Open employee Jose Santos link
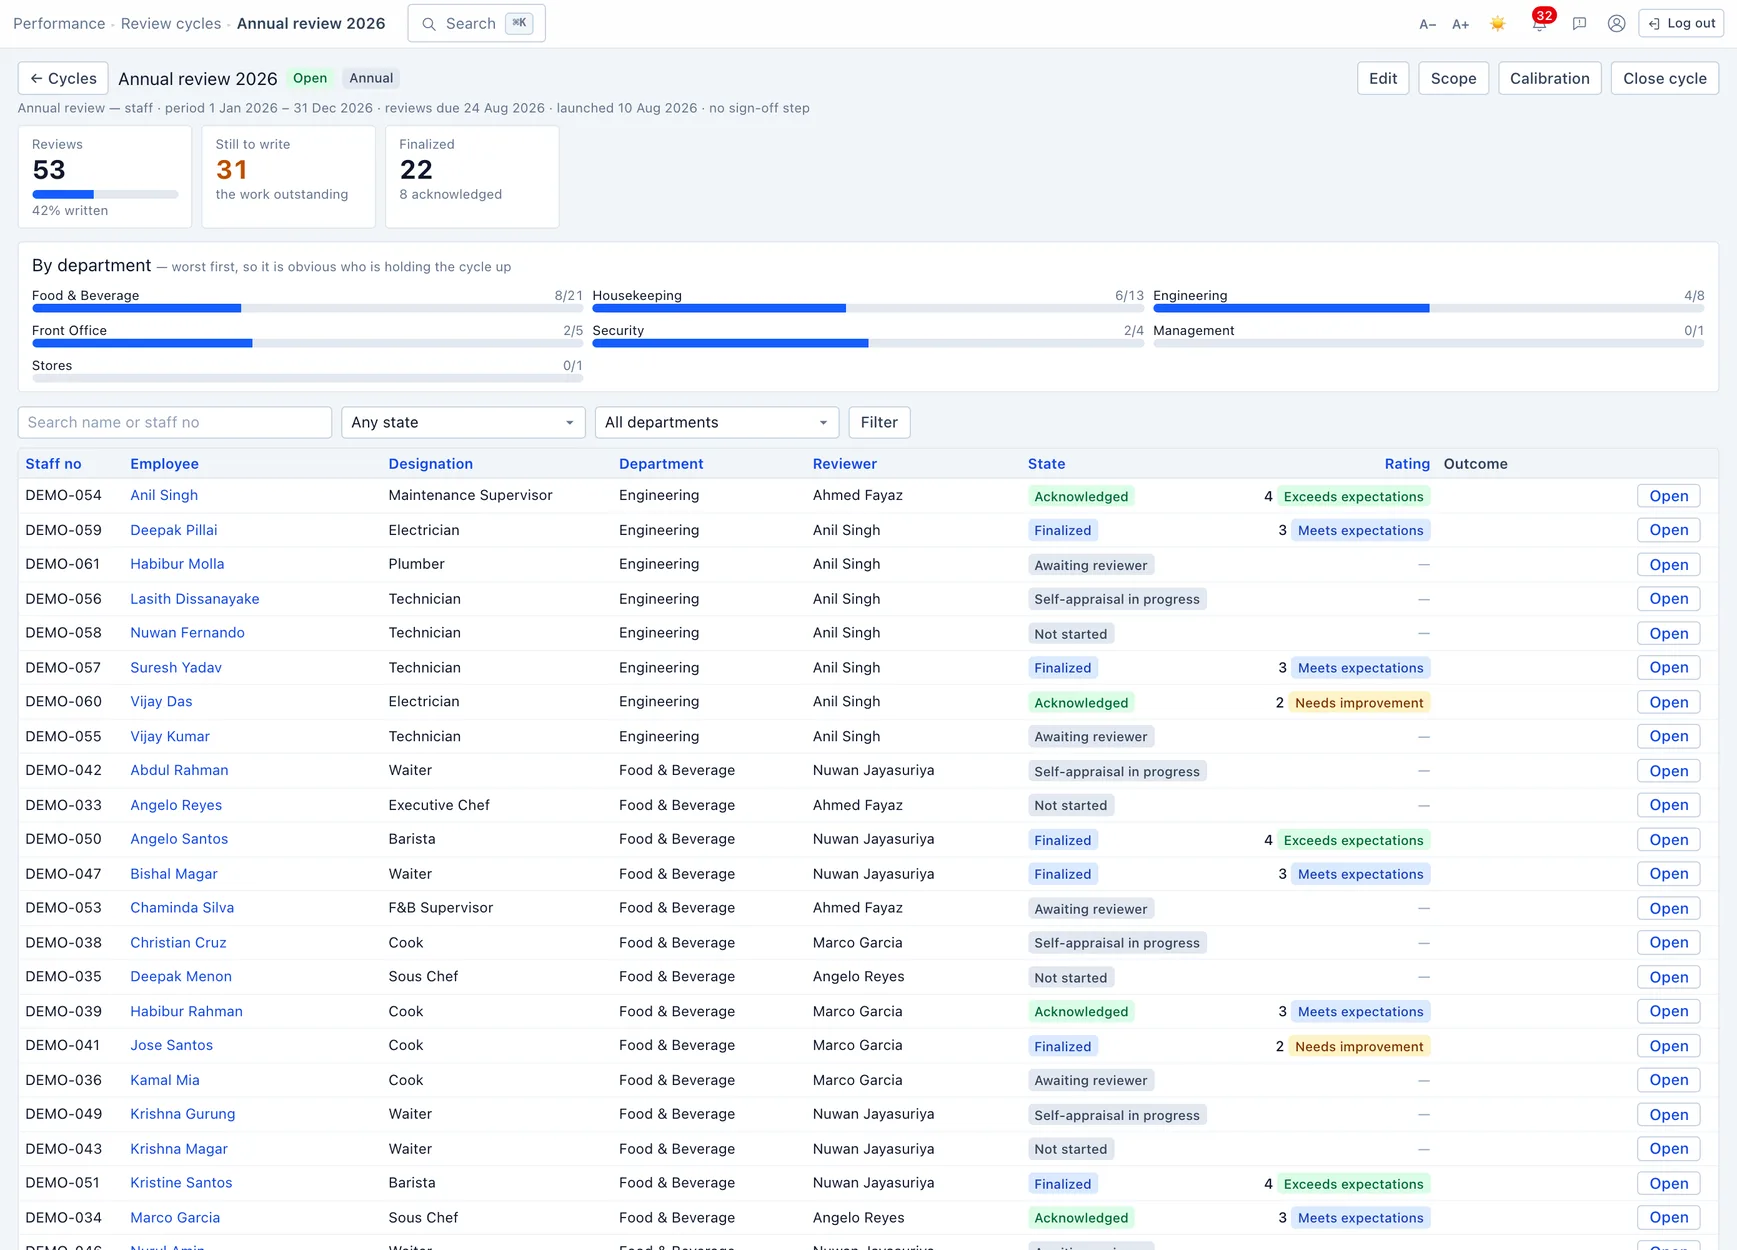 [171, 1046]
